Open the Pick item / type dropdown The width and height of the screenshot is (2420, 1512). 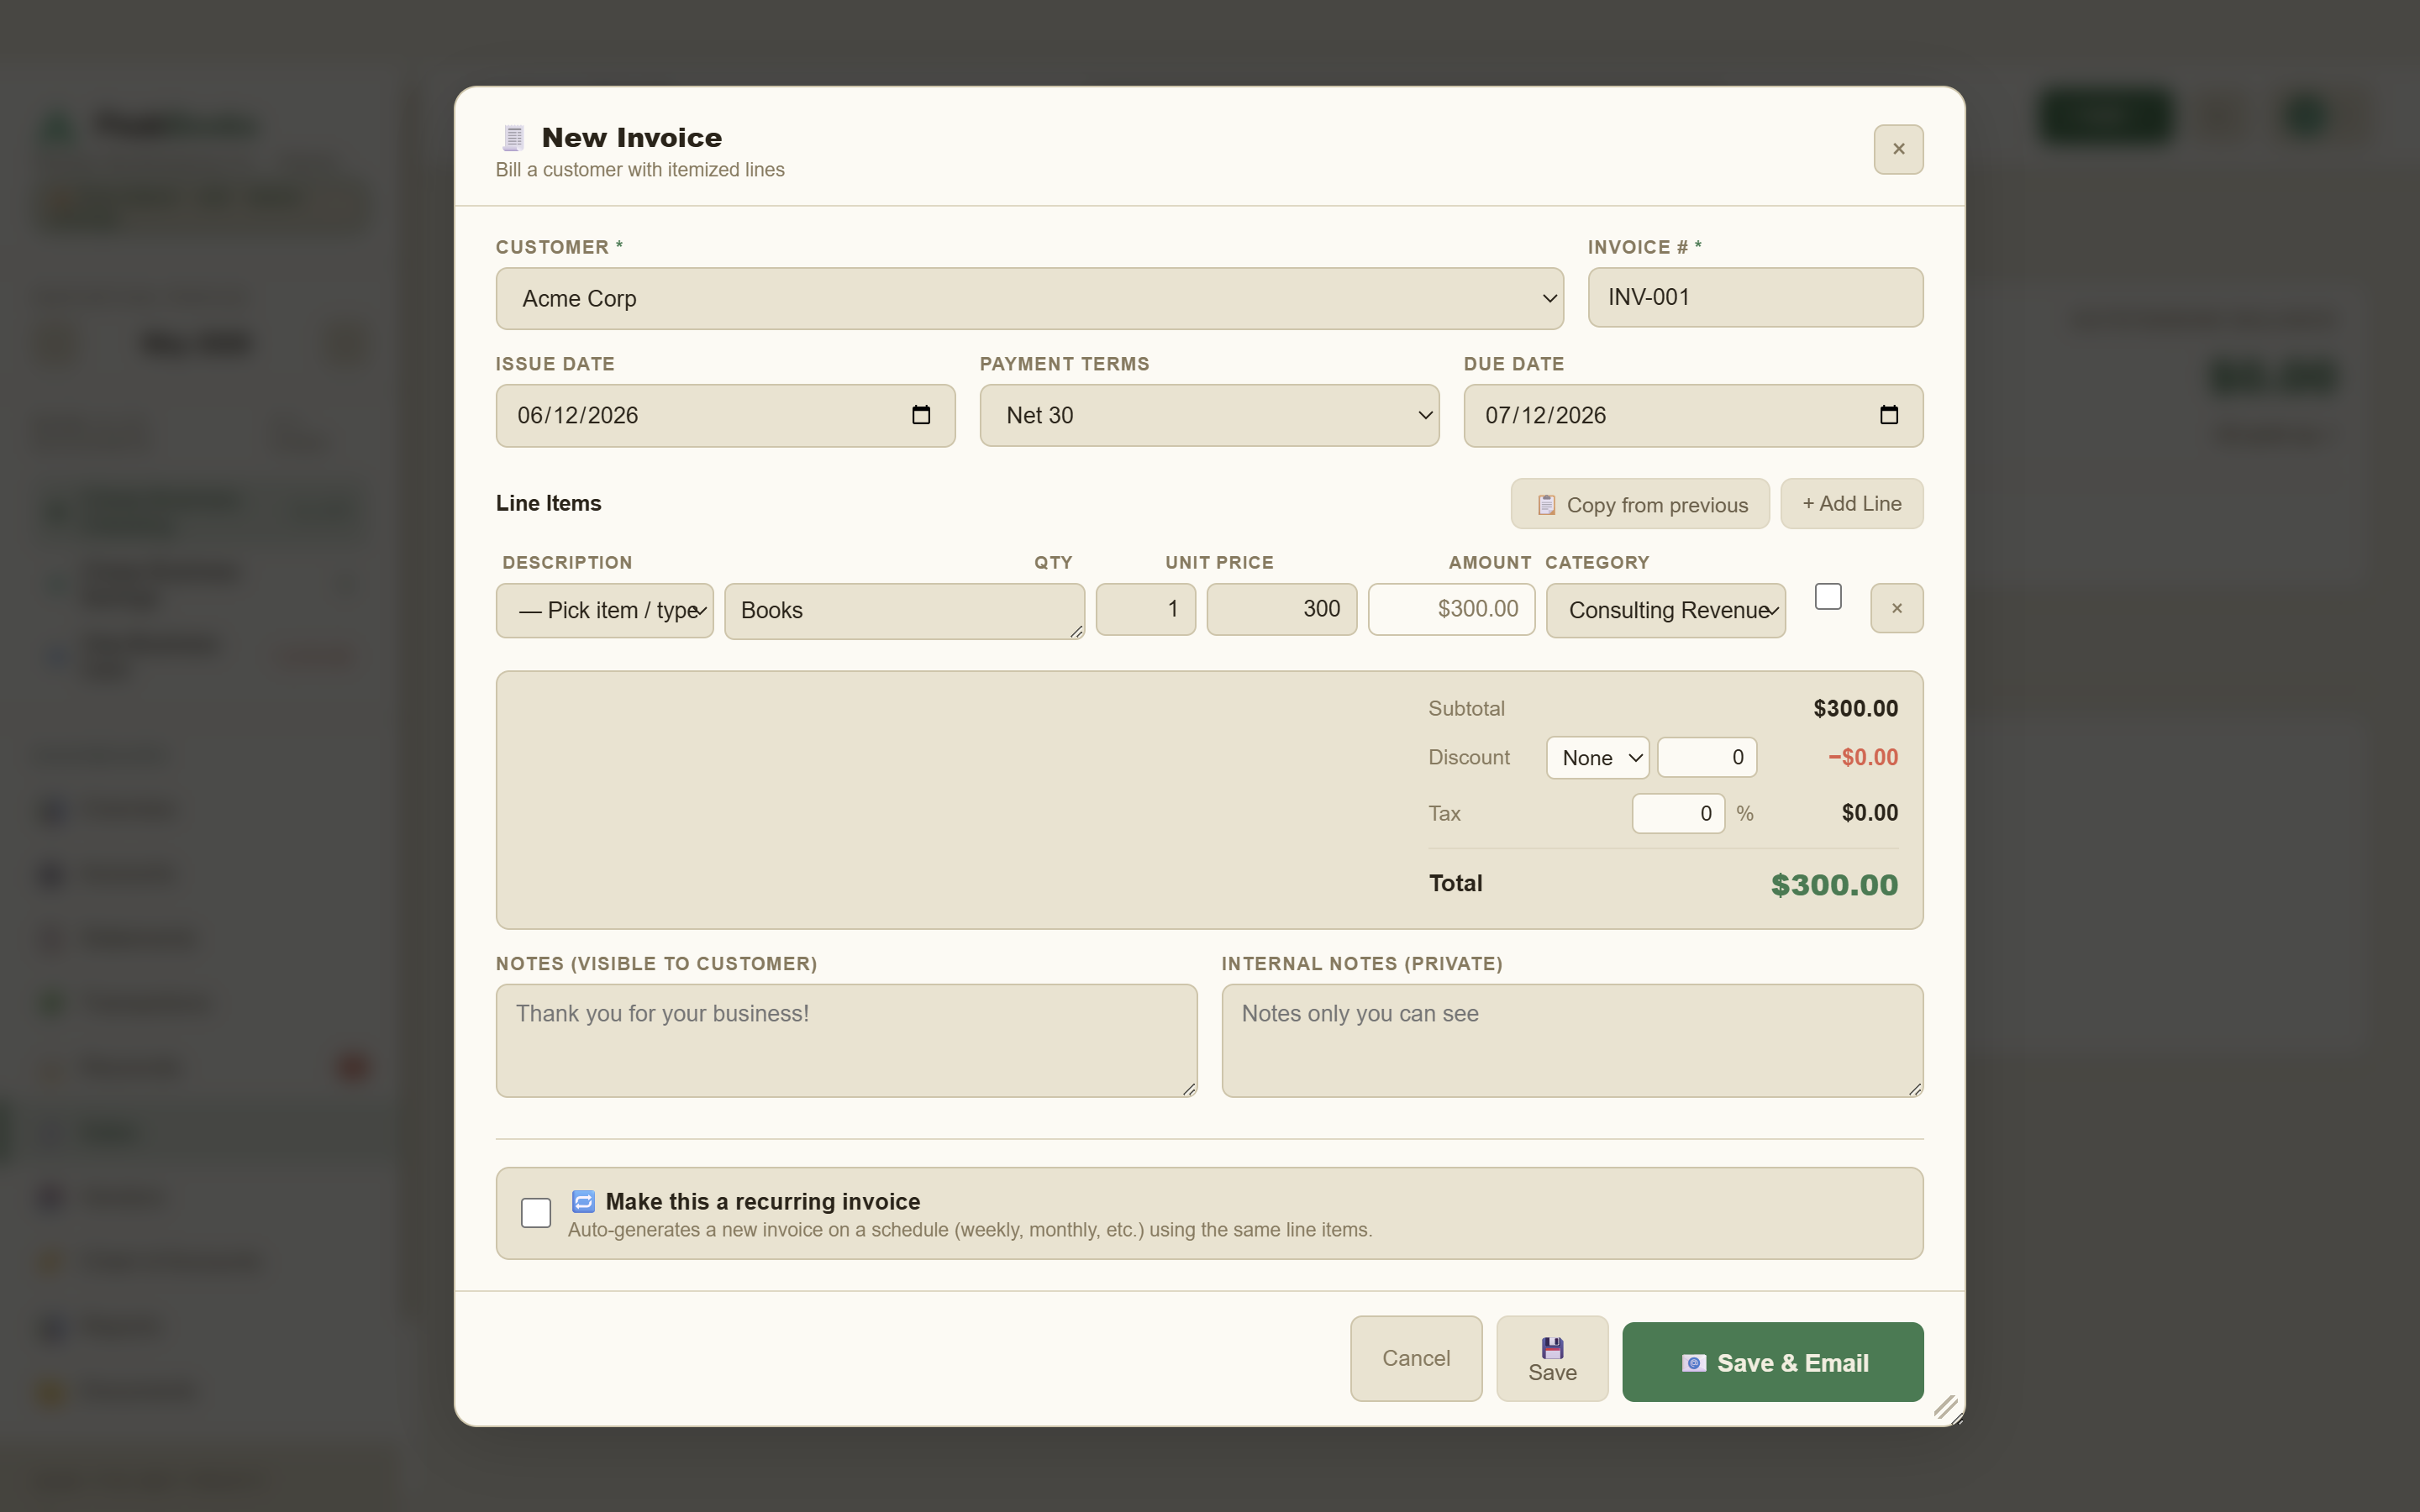[605, 610]
